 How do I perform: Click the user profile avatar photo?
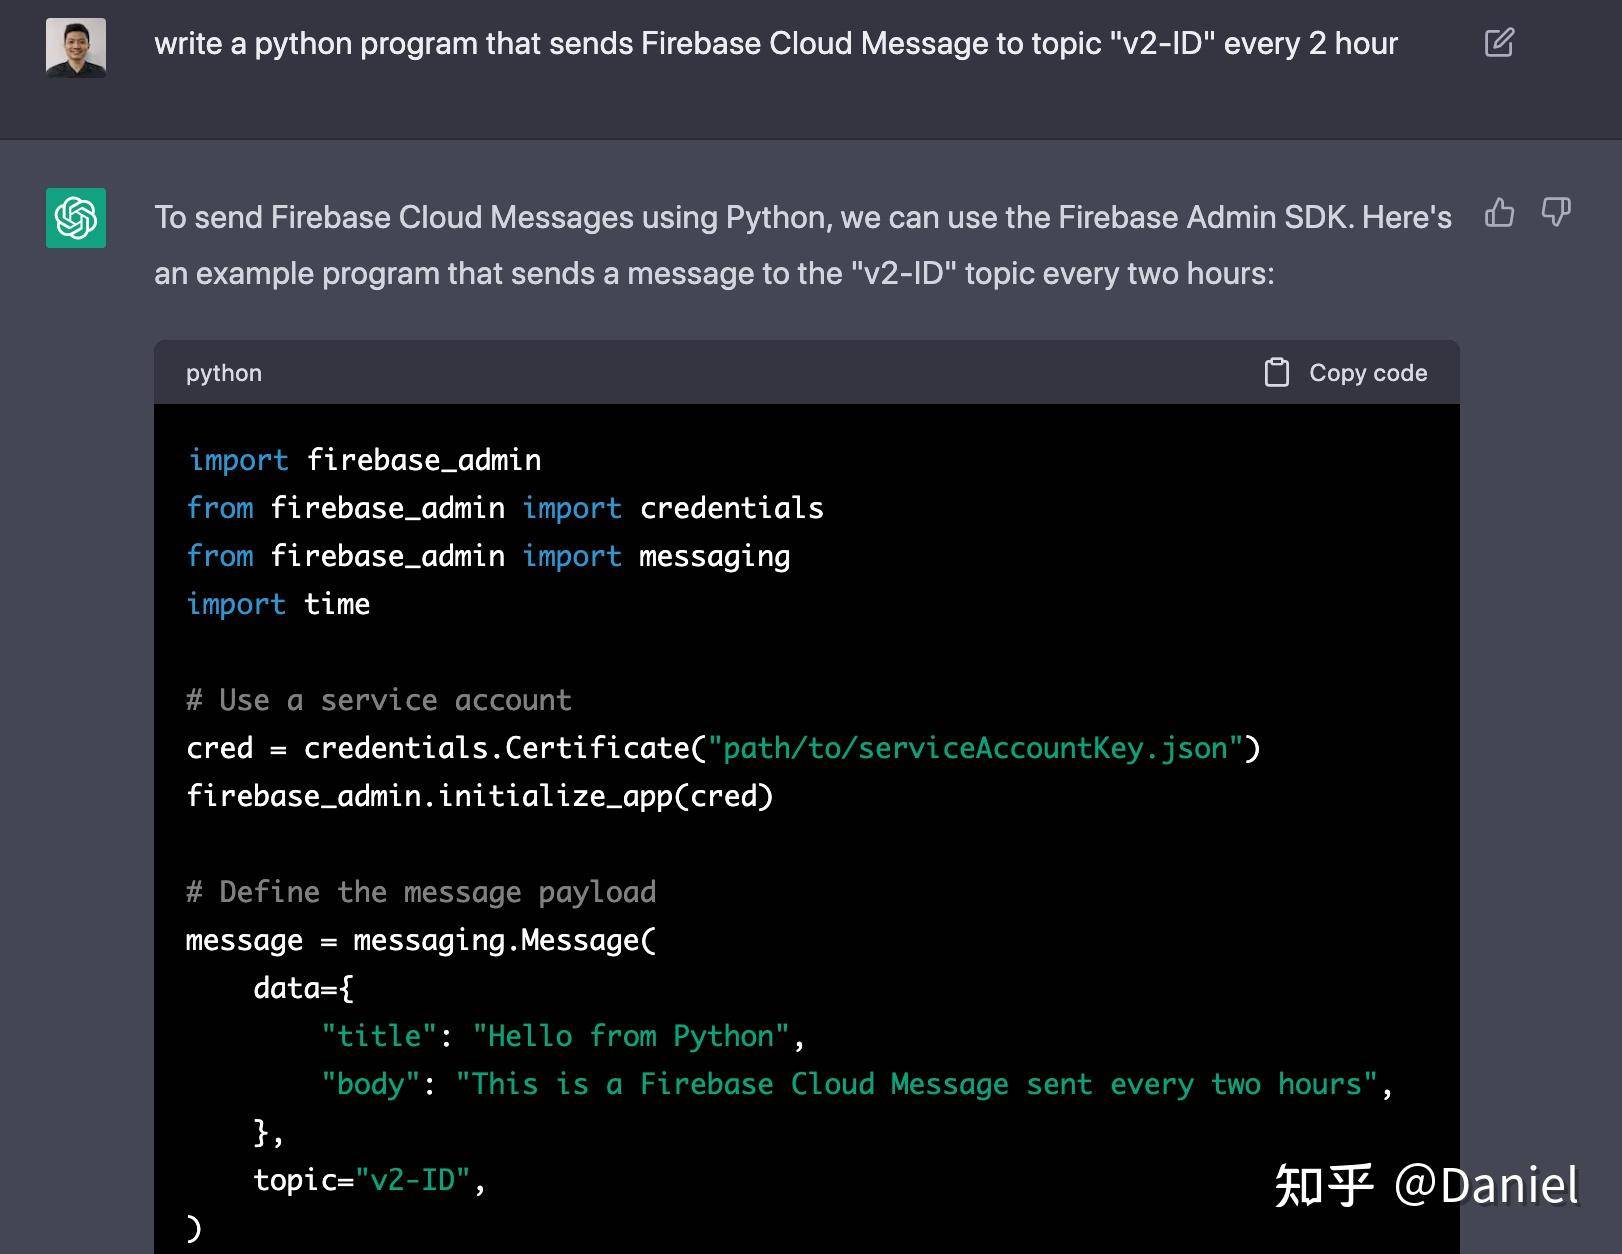click(76, 47)
